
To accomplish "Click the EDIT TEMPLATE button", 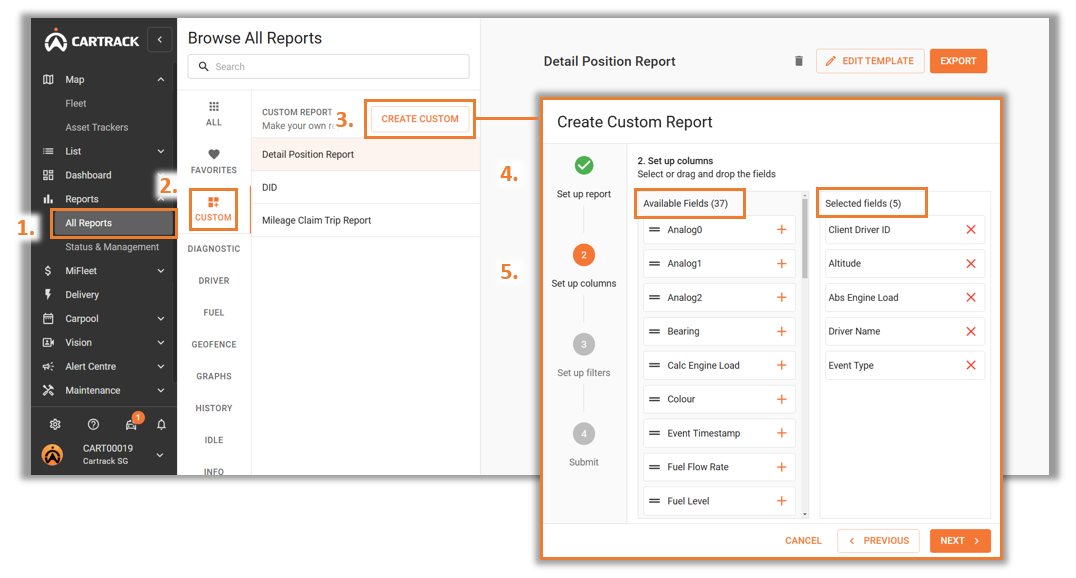I will tap(870, 61).
